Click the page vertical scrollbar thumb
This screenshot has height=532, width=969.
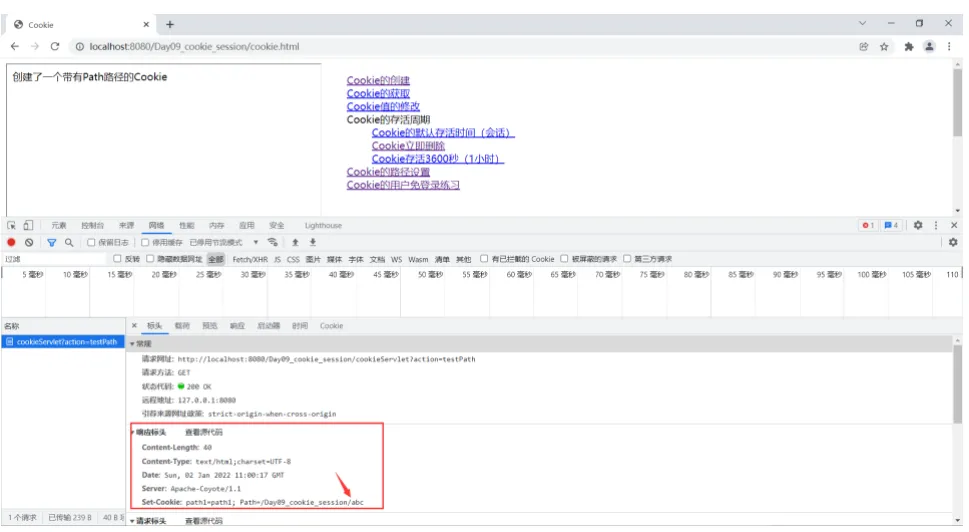(957, 103)
